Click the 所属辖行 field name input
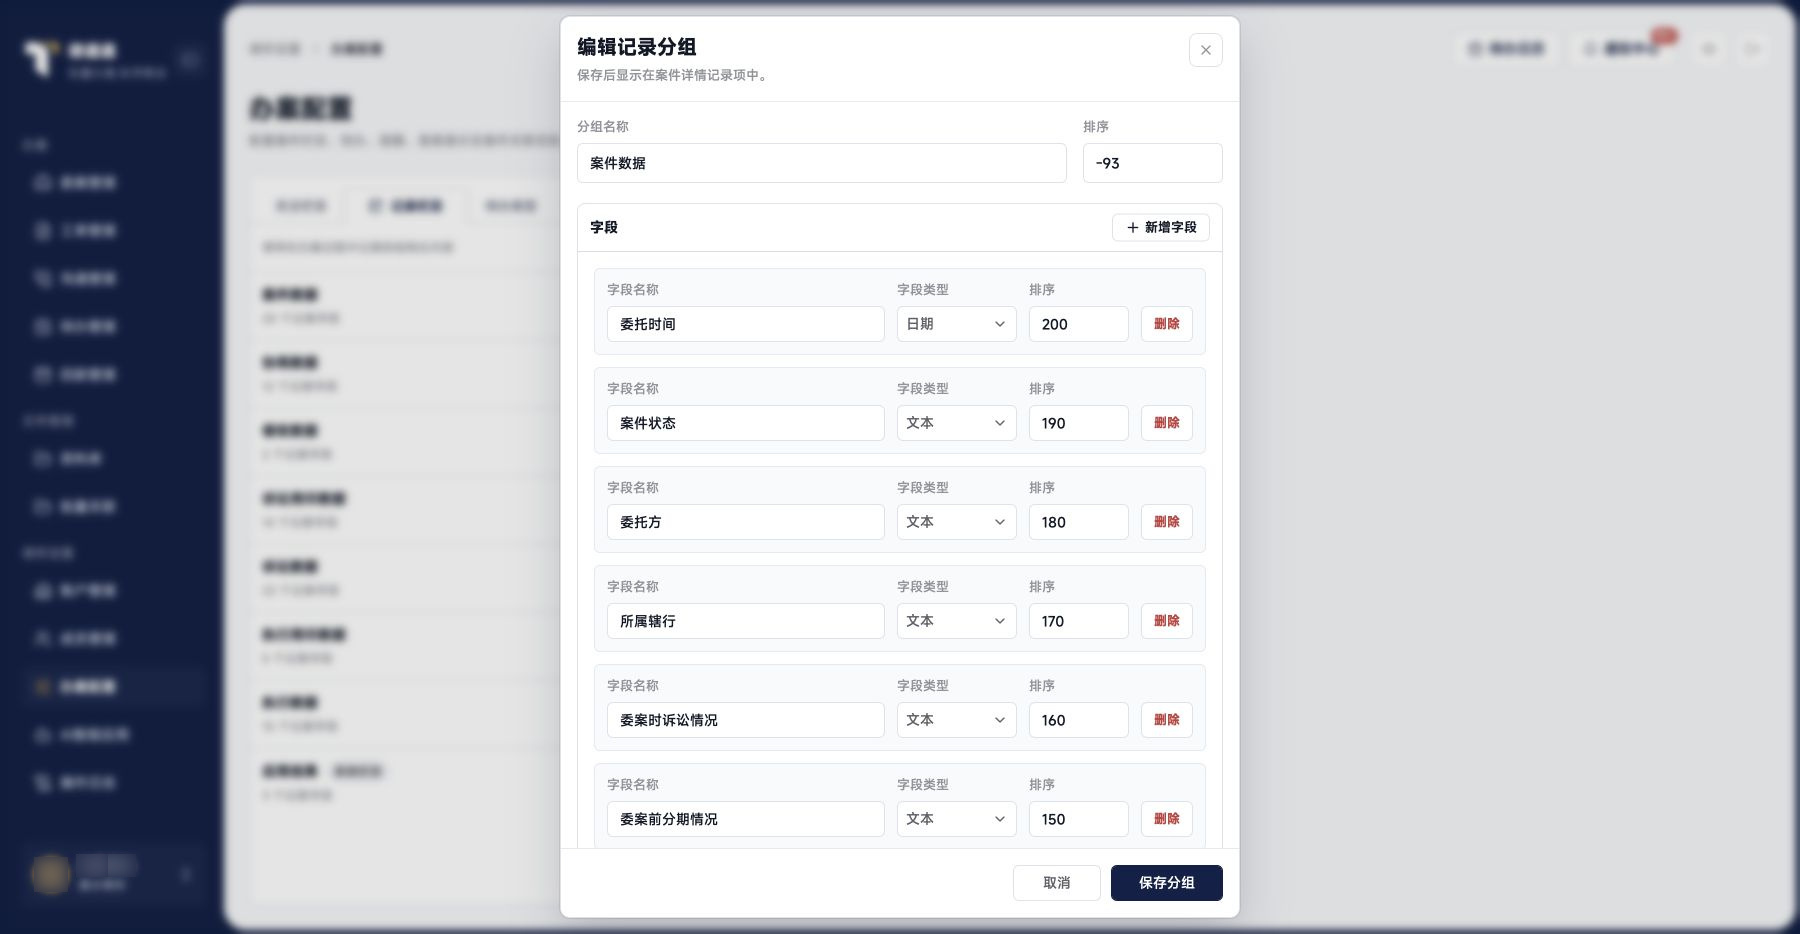The height and width of the screenshot is (934, 1800). click(x=745, y=621)
